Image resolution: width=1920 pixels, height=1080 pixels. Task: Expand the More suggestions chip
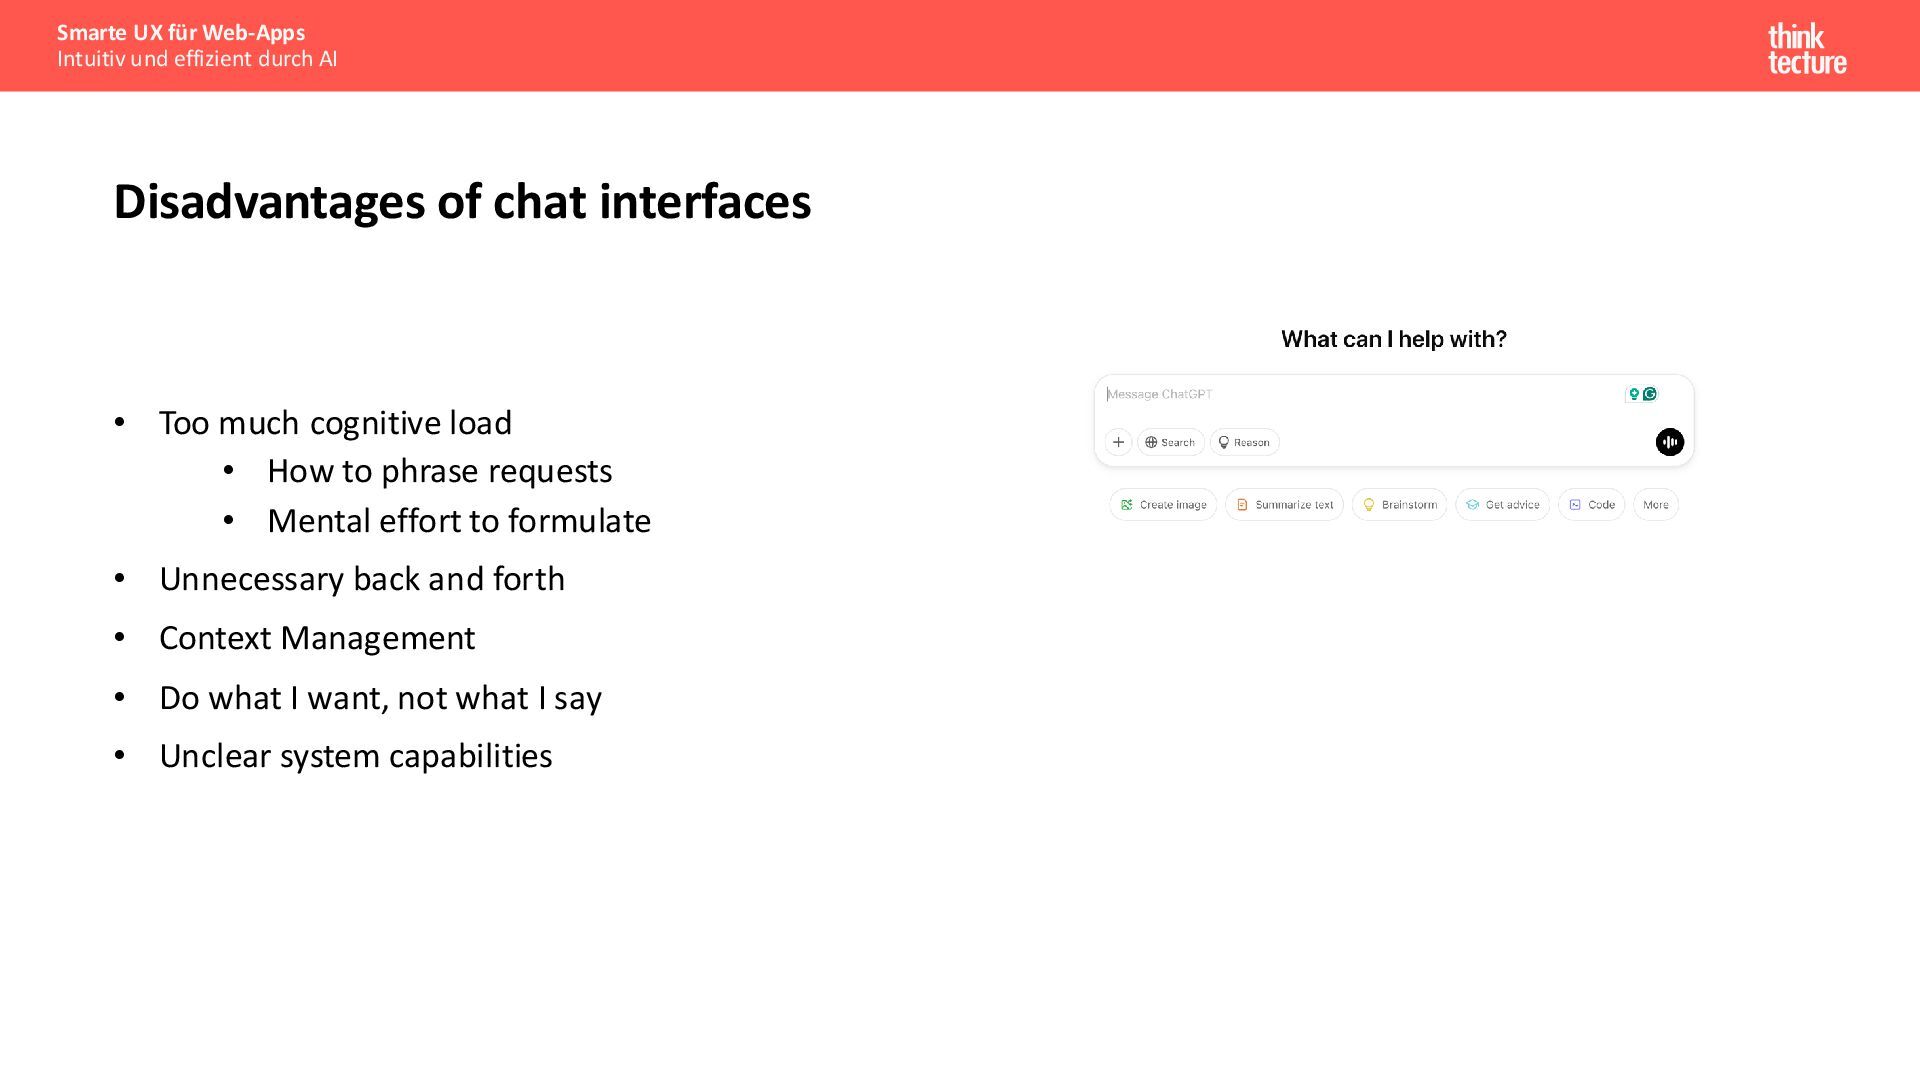pos(1655,505)
